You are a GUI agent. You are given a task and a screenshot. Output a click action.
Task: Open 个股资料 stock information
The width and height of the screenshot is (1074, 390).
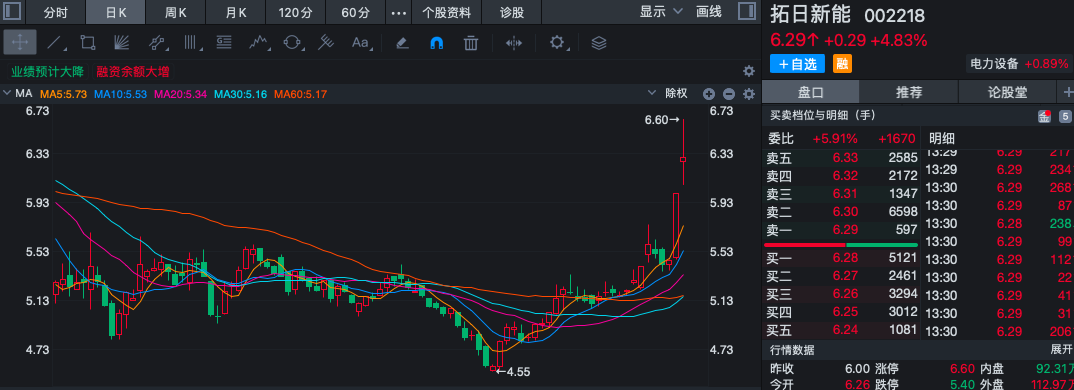coord(447,12)
